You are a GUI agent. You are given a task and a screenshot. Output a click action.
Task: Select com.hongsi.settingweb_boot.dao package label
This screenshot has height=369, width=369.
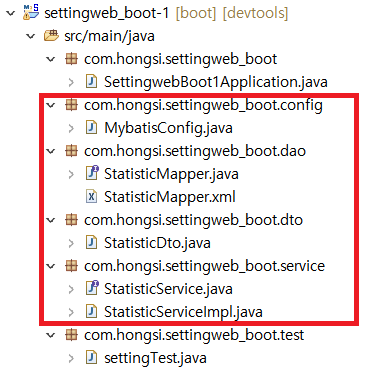[x=195, y=151]
